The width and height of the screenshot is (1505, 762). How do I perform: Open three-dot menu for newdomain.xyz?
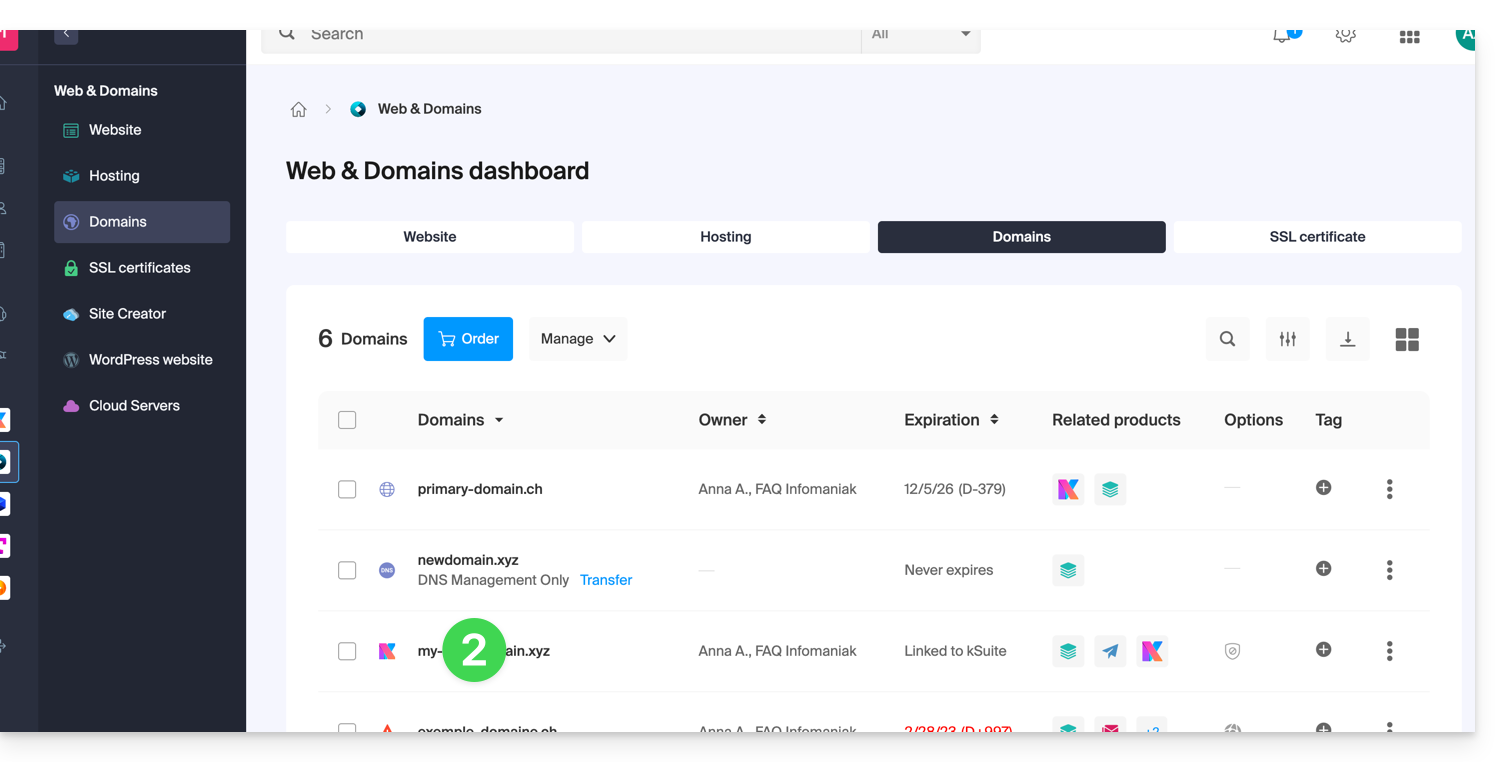1389,570
